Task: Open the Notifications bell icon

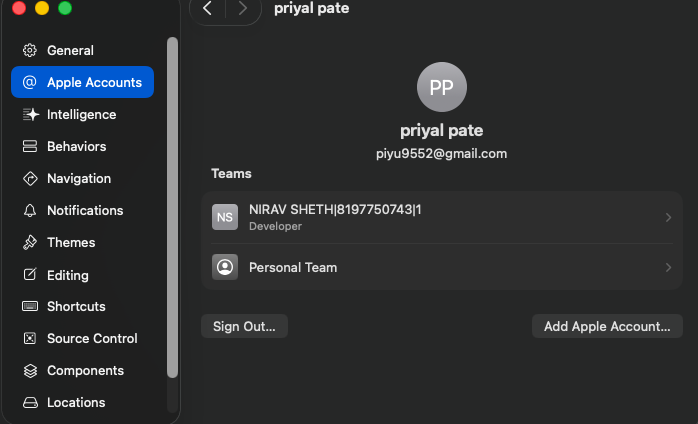Action: 30,210
